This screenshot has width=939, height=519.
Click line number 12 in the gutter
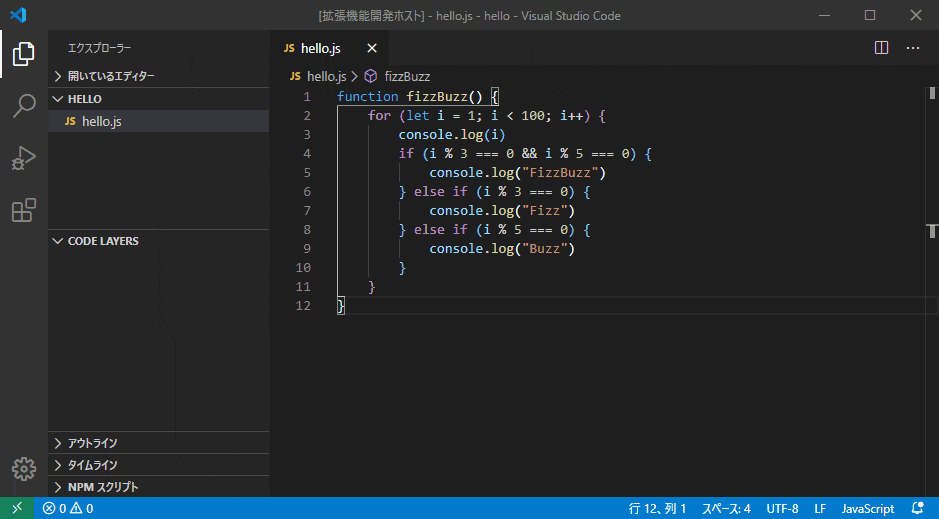303,305
